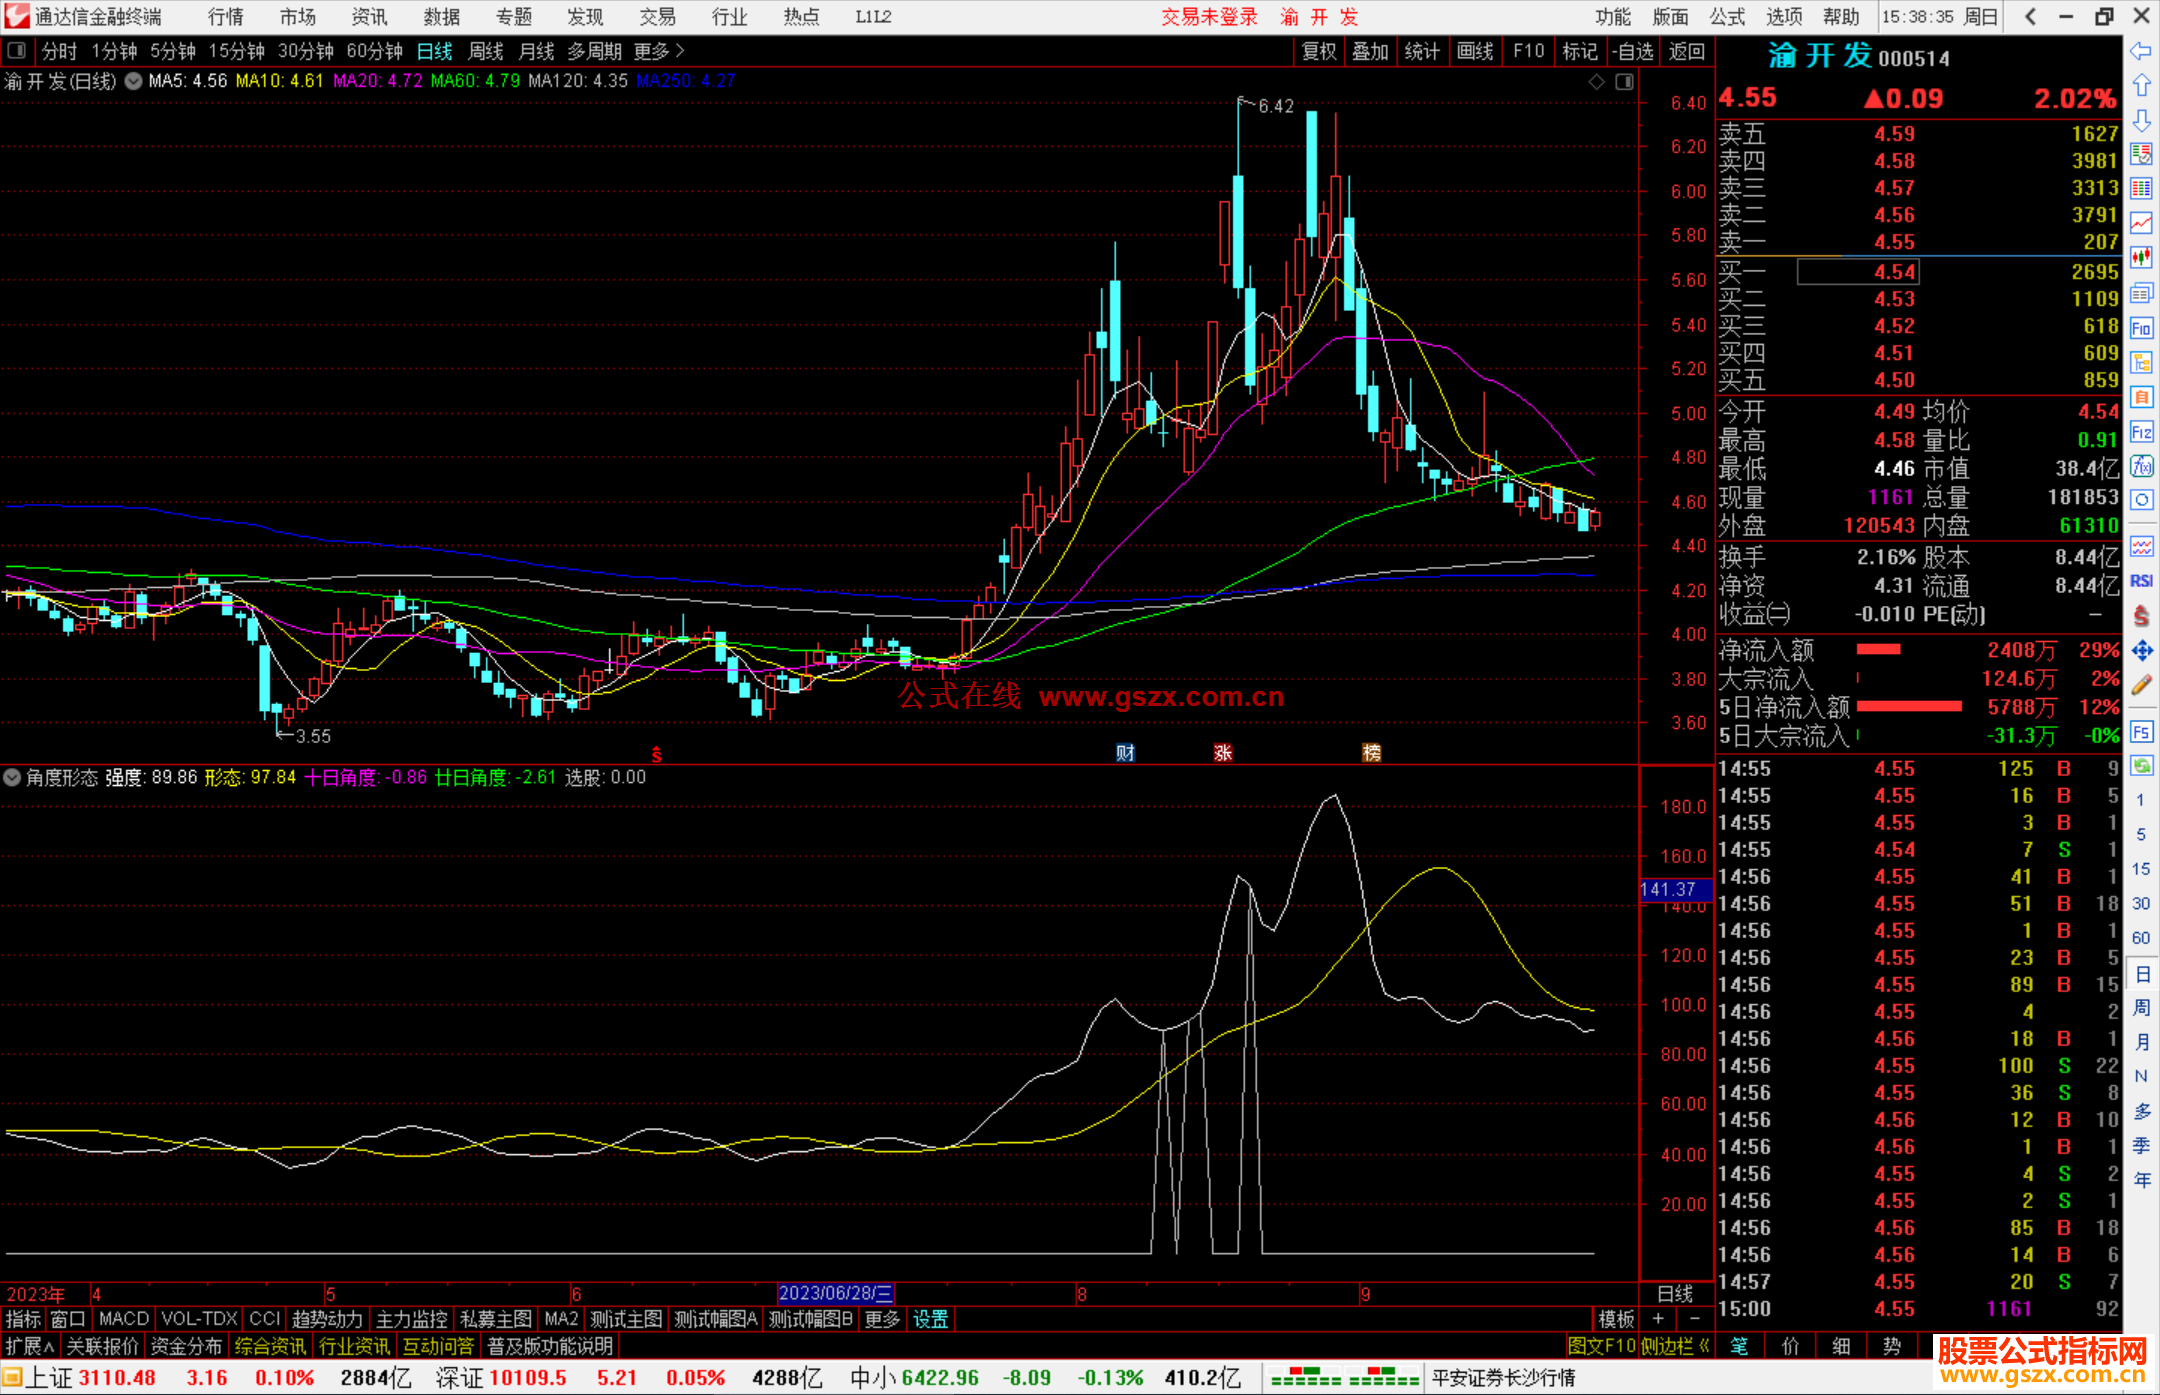This screenshot has width=2160, height=1395.
Task: Click the 141.37 value marker on axis
Action: click(1674, 889)
